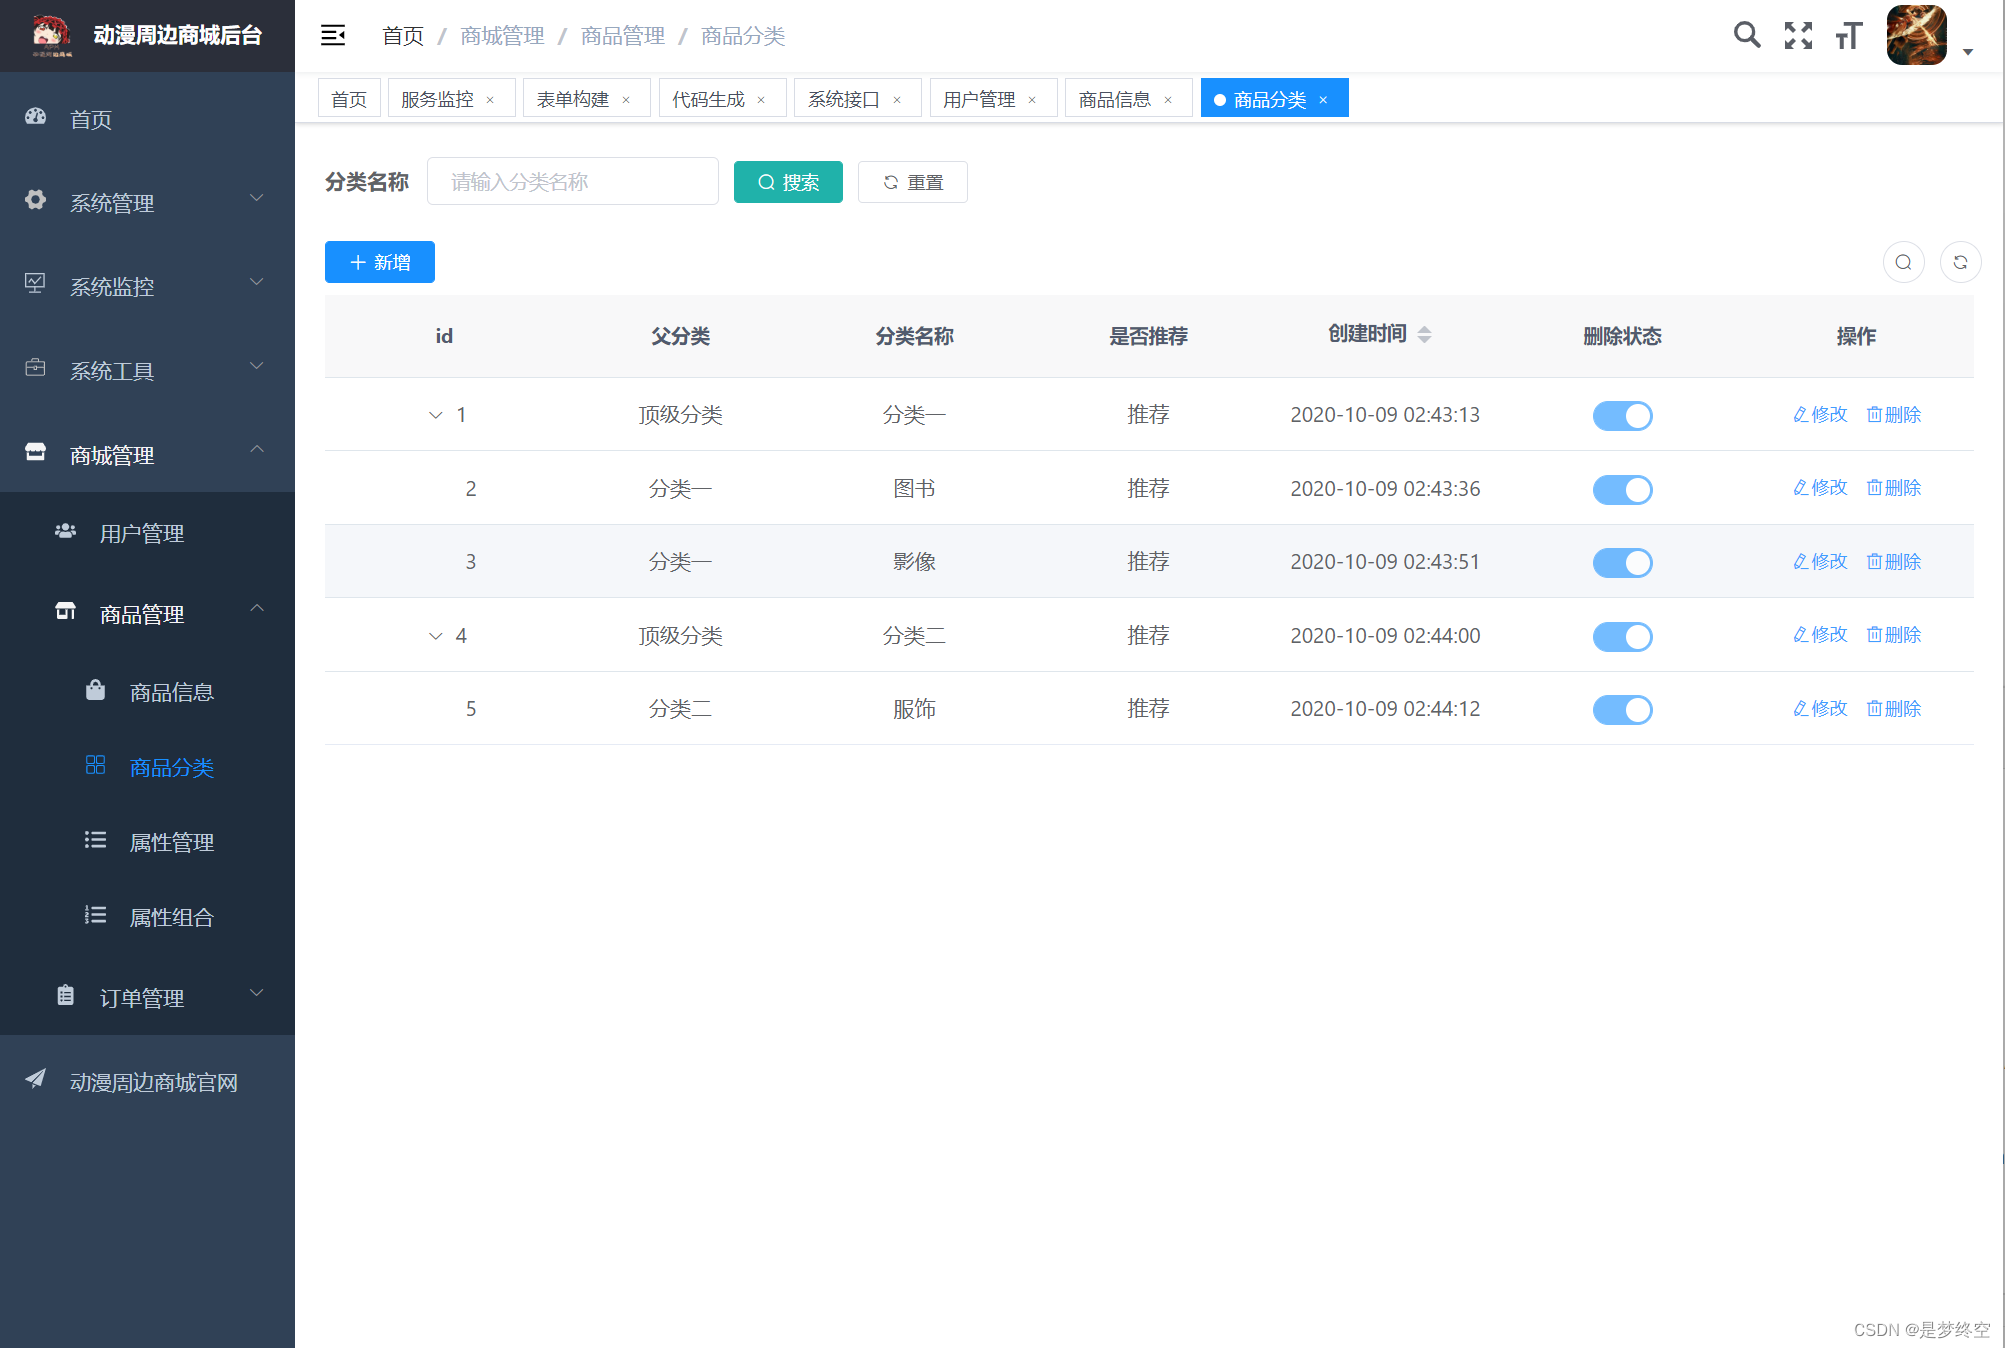
Task: Click 修改 link on the 服饰 row
Action: click(x=1819, y=708)
